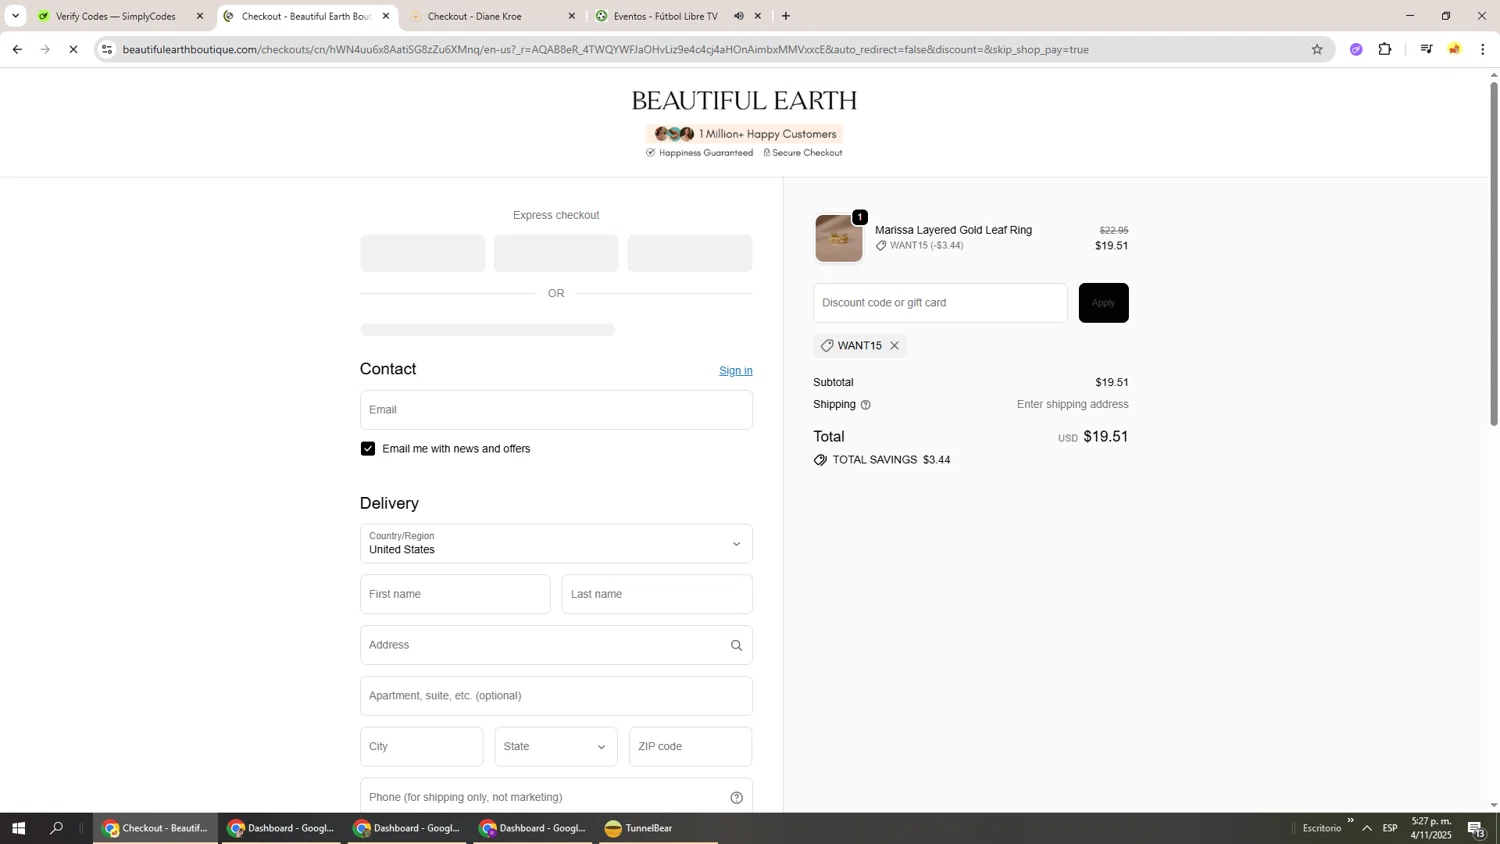Expand the Country/Region dropdown

pyautogui.click(x=556, y=544)
